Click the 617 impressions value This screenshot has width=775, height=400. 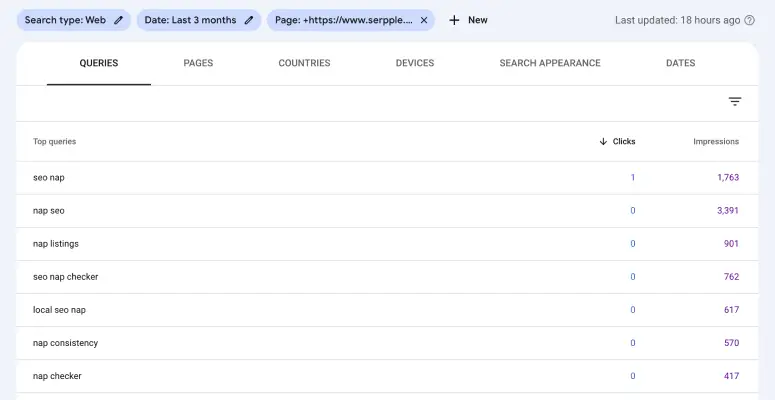731,310
